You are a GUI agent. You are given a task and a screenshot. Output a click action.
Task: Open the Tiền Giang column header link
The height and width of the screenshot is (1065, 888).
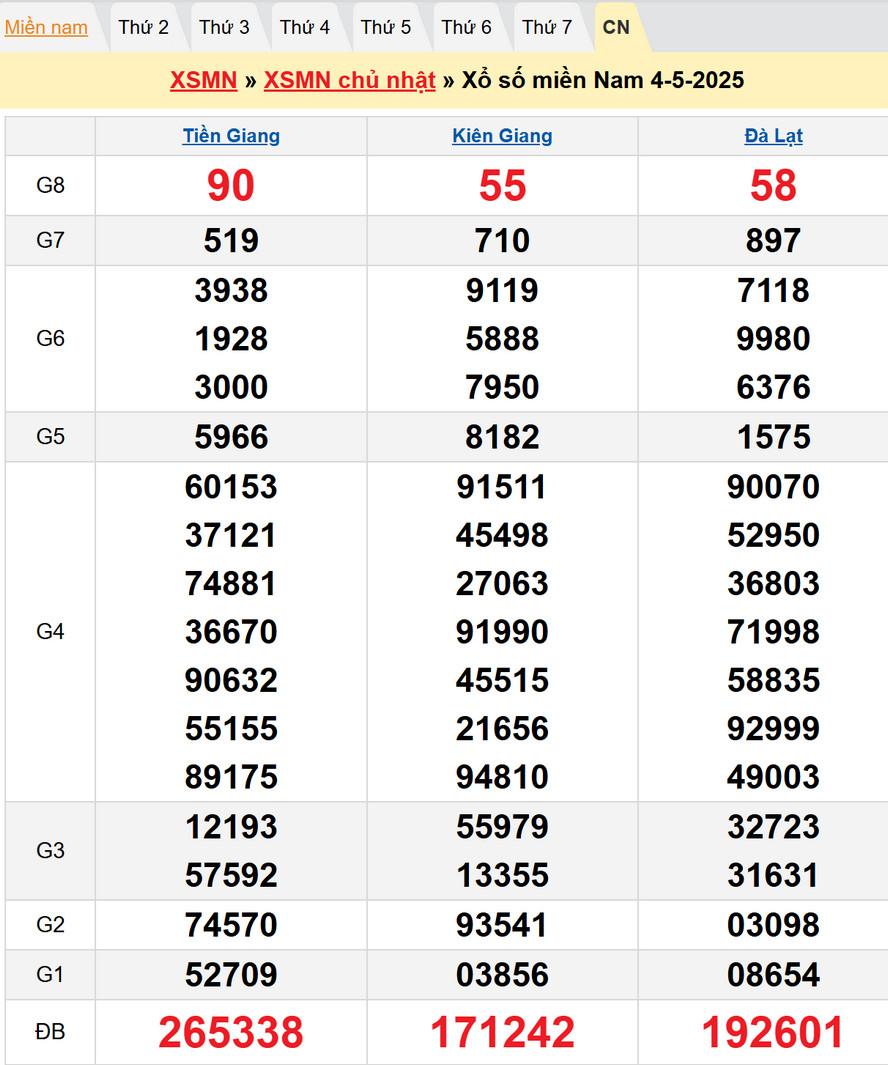pyautogui.click(x=231, y=136)
